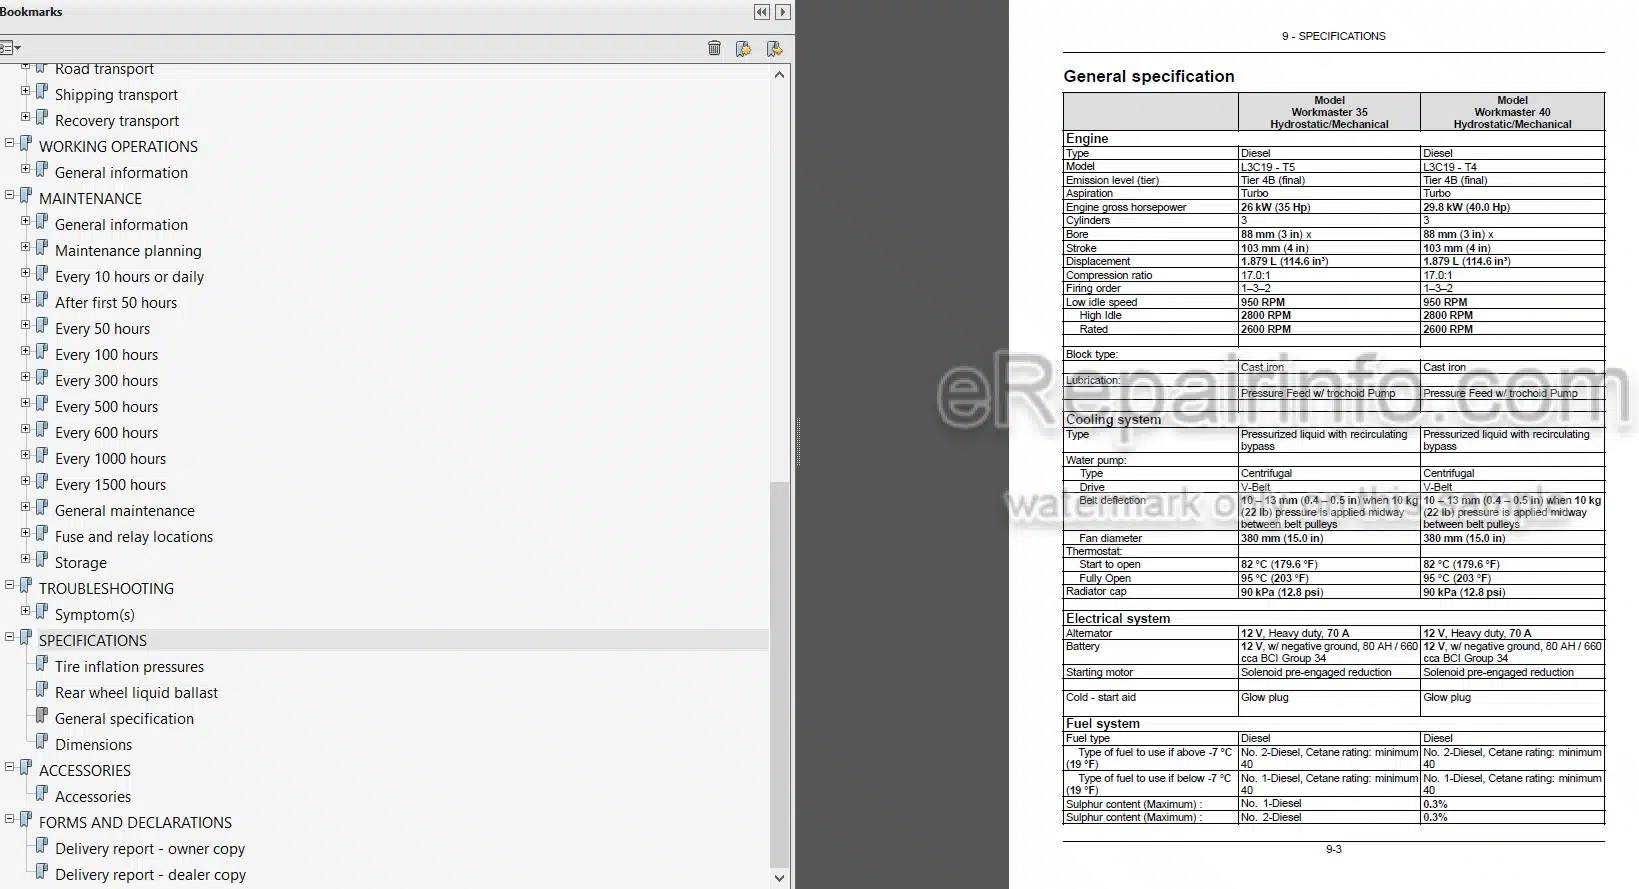
Task: Select the MAINTENANCE bookmark heading
Action: (x=90, y=199)
